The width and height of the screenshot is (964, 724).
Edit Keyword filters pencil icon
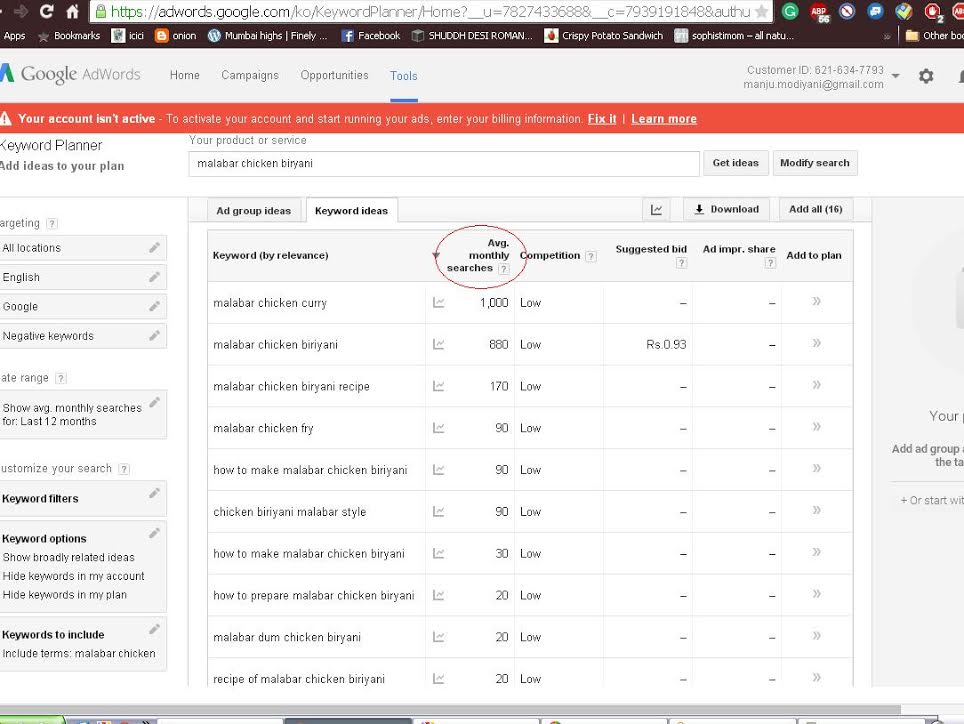click(154, 493)
